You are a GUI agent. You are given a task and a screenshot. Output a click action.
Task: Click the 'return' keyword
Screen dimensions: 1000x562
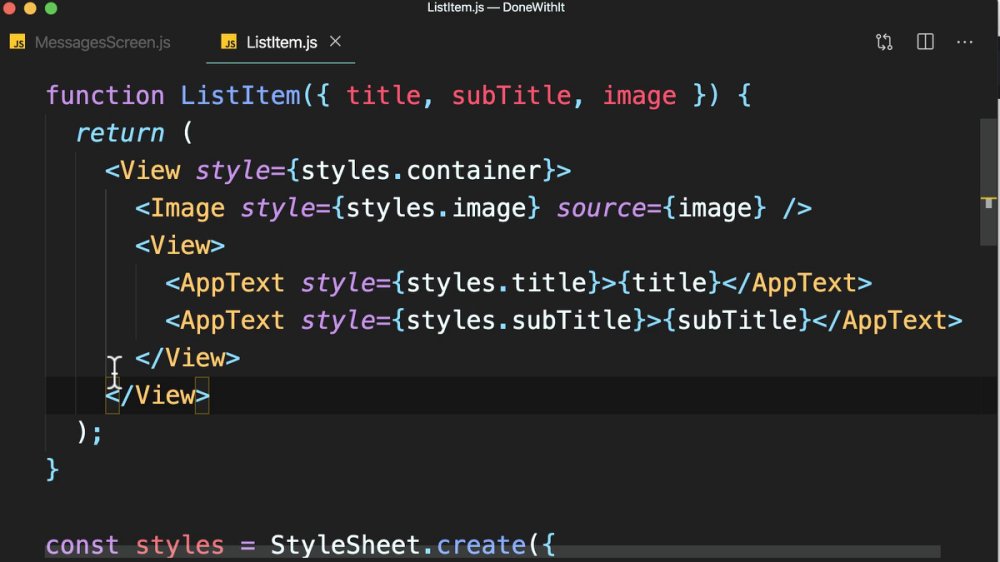point(120,133)
